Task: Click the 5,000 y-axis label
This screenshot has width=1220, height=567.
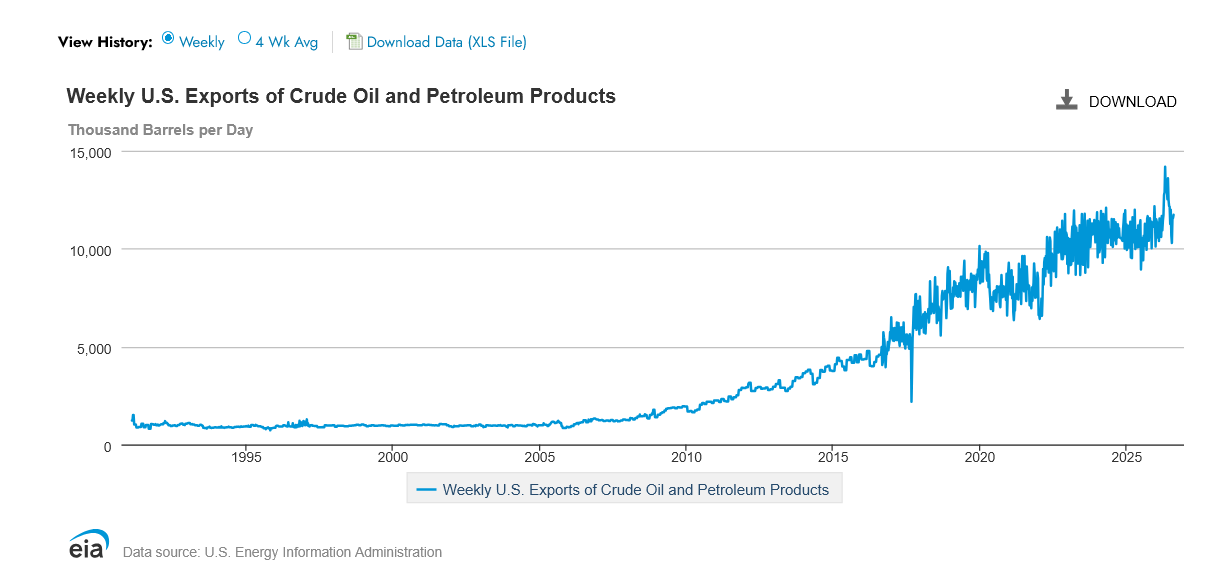Action: 93,348
